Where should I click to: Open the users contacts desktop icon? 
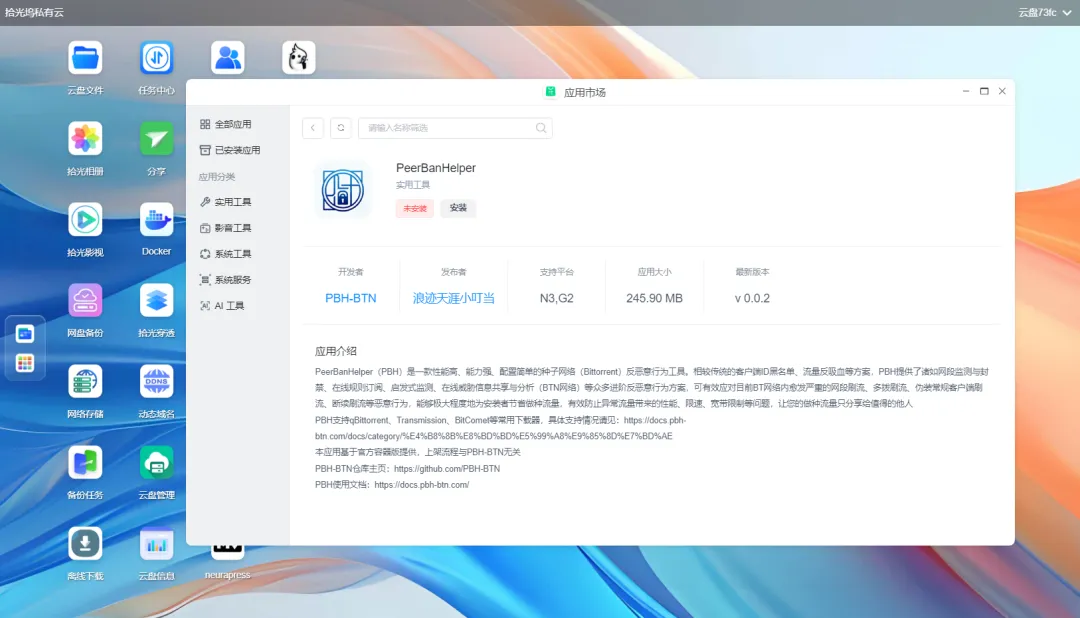[227, 58]
